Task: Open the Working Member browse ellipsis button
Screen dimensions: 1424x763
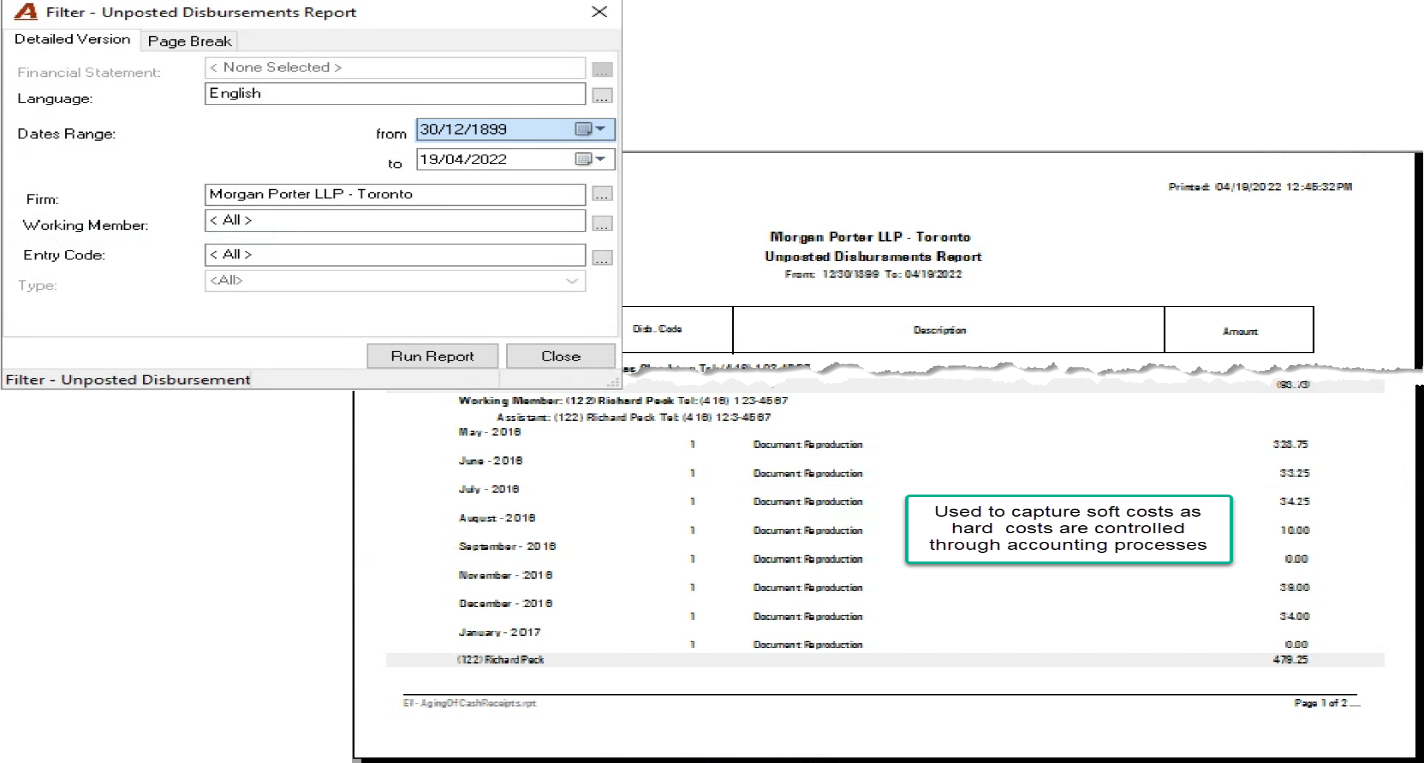Action: (x=601, y=224)
